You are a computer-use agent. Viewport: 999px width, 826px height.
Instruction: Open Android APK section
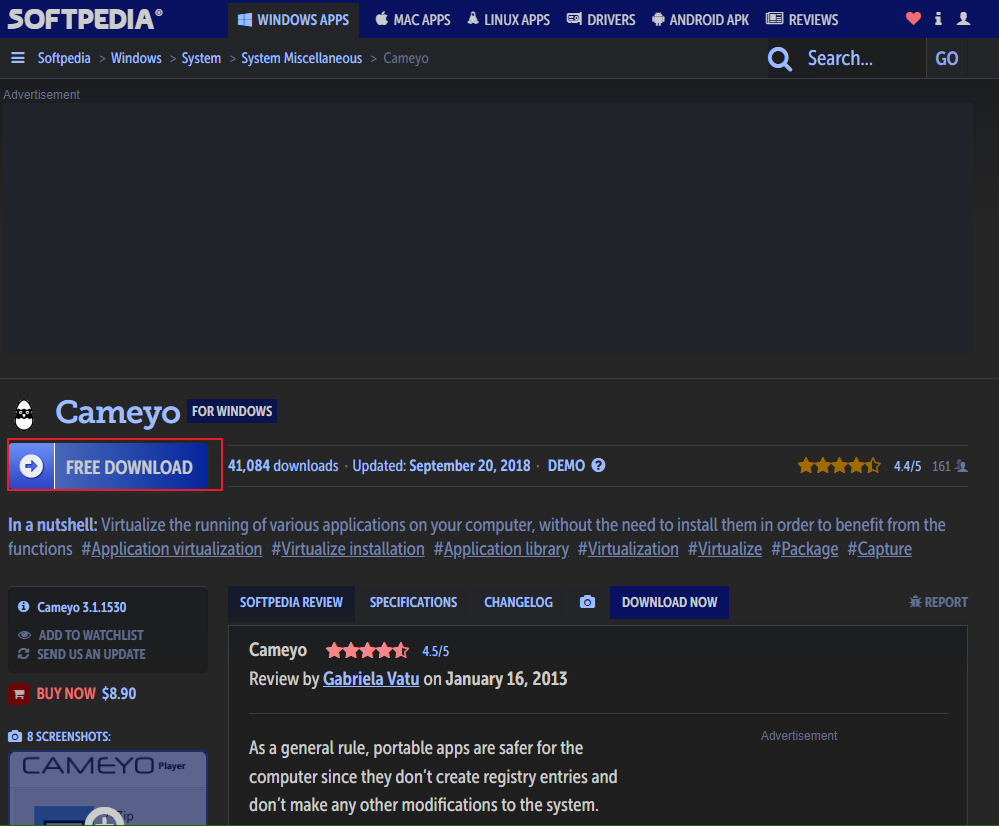click(x=700, y=20)
